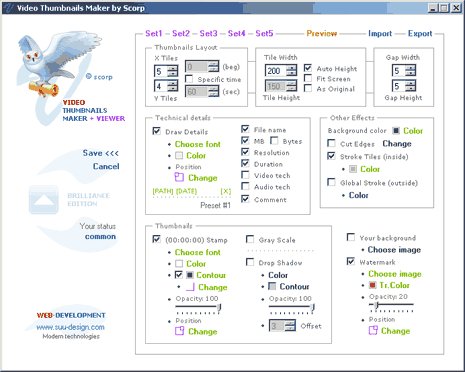Image resolution: width=465 pixels, height=372 pixels.
Task: Click the Save <<< link
Action: click(x=101, y=153)
